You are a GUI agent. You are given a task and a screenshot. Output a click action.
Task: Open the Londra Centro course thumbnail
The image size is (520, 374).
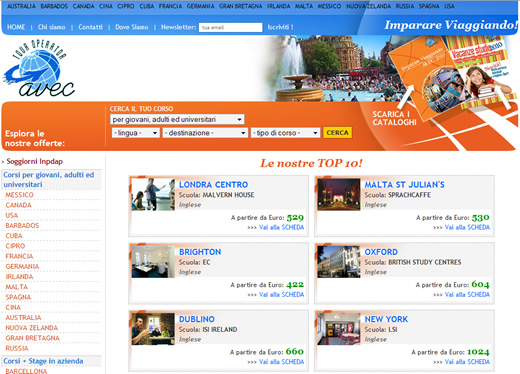pyautogui.click(x=153, y=194)
